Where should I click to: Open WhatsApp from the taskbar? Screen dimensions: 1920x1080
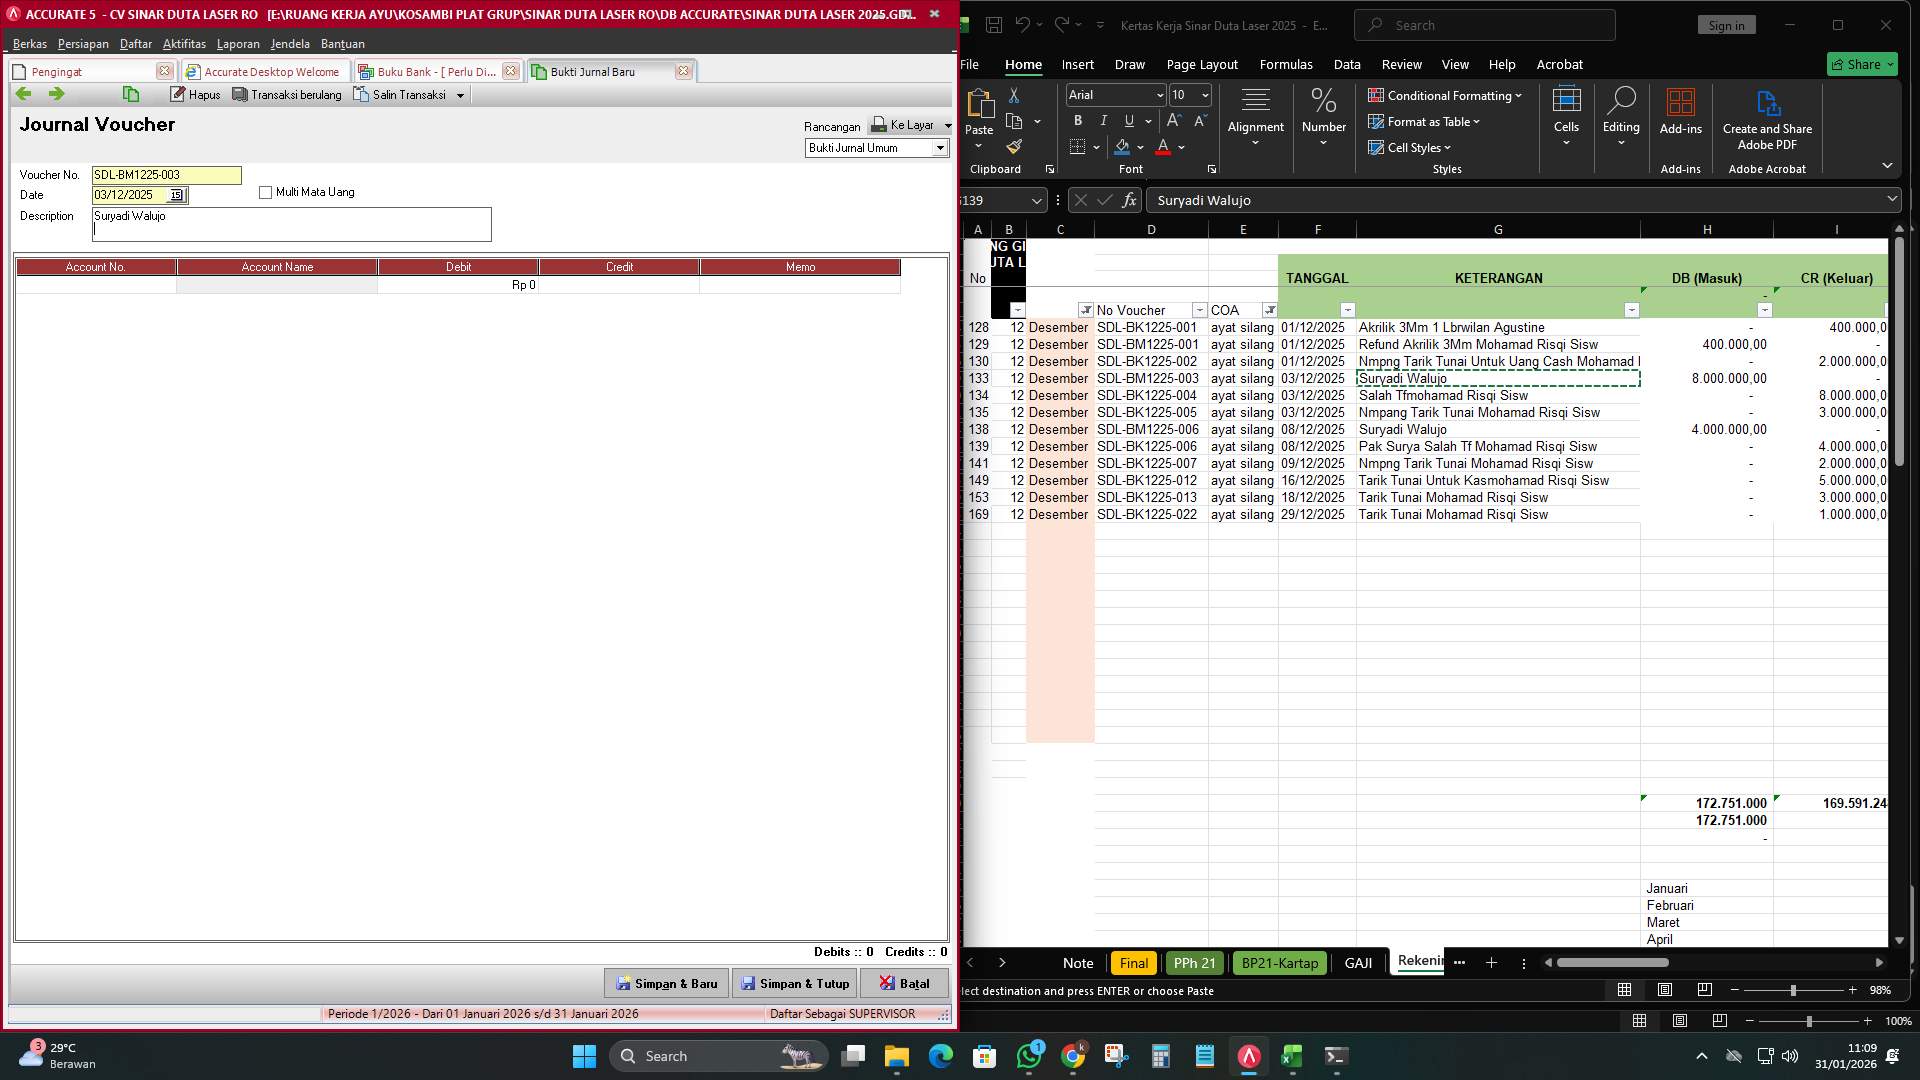click(1030, 1056)
